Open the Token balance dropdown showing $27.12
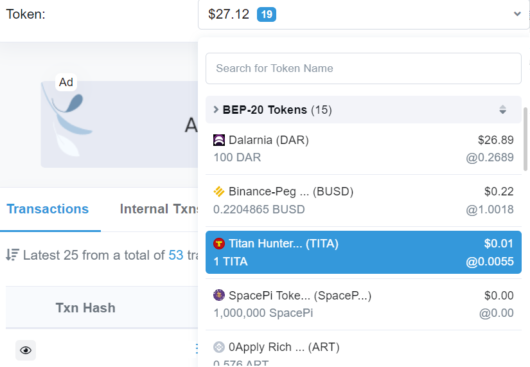 pos(363,14)
